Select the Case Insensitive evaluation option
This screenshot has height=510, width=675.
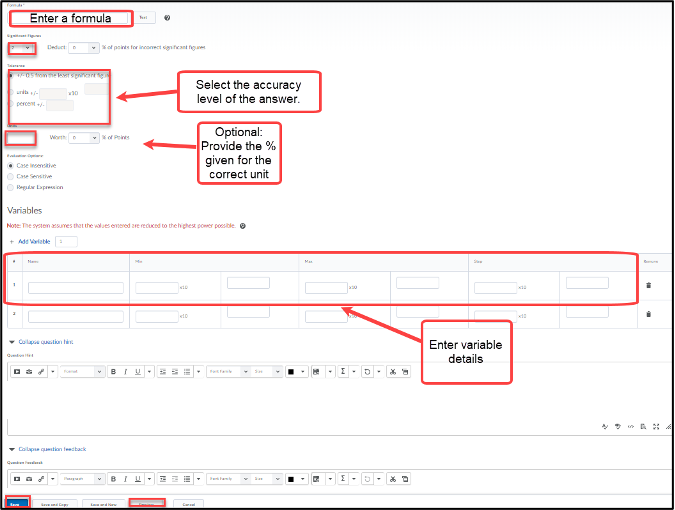(11, 165)
